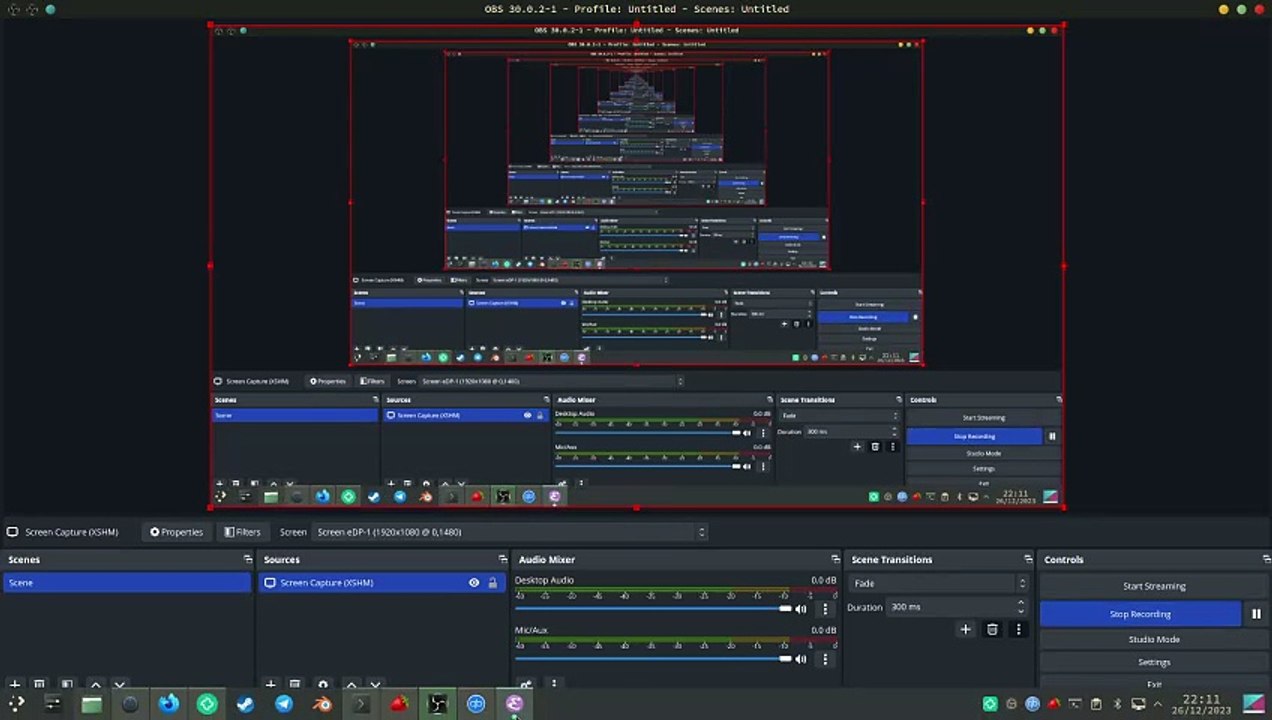1272x720 pixels.
Task: Switch to OBS Studio taskbar icon
Action: (438, 704)
